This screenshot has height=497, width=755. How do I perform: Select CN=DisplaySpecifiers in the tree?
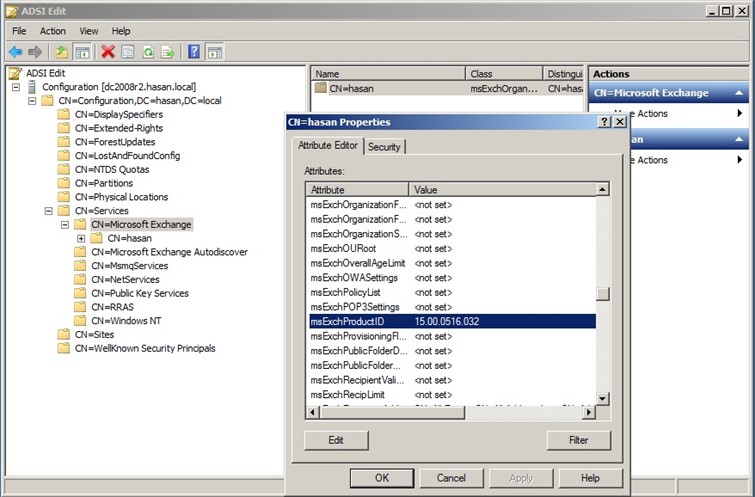click(x=119, y=115)
